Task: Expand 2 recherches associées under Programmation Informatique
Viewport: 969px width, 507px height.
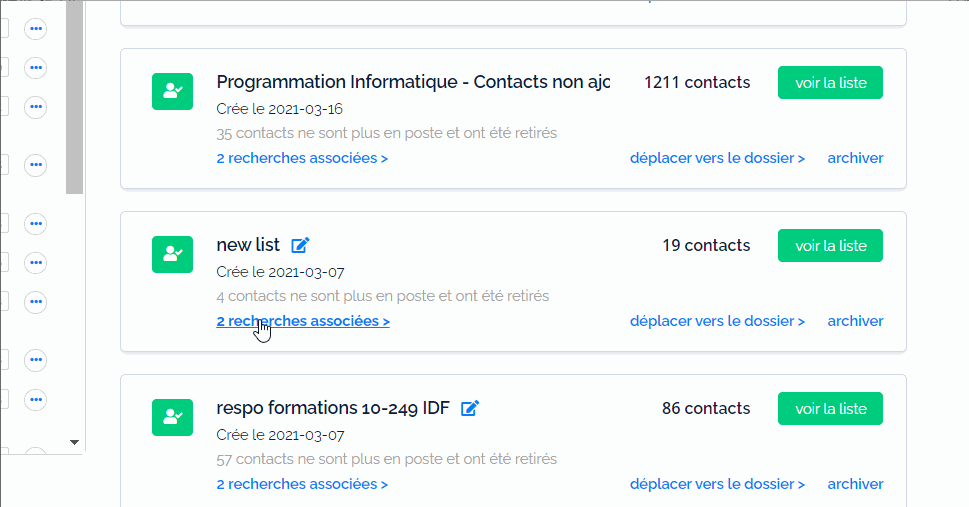Action: point(302,158)
